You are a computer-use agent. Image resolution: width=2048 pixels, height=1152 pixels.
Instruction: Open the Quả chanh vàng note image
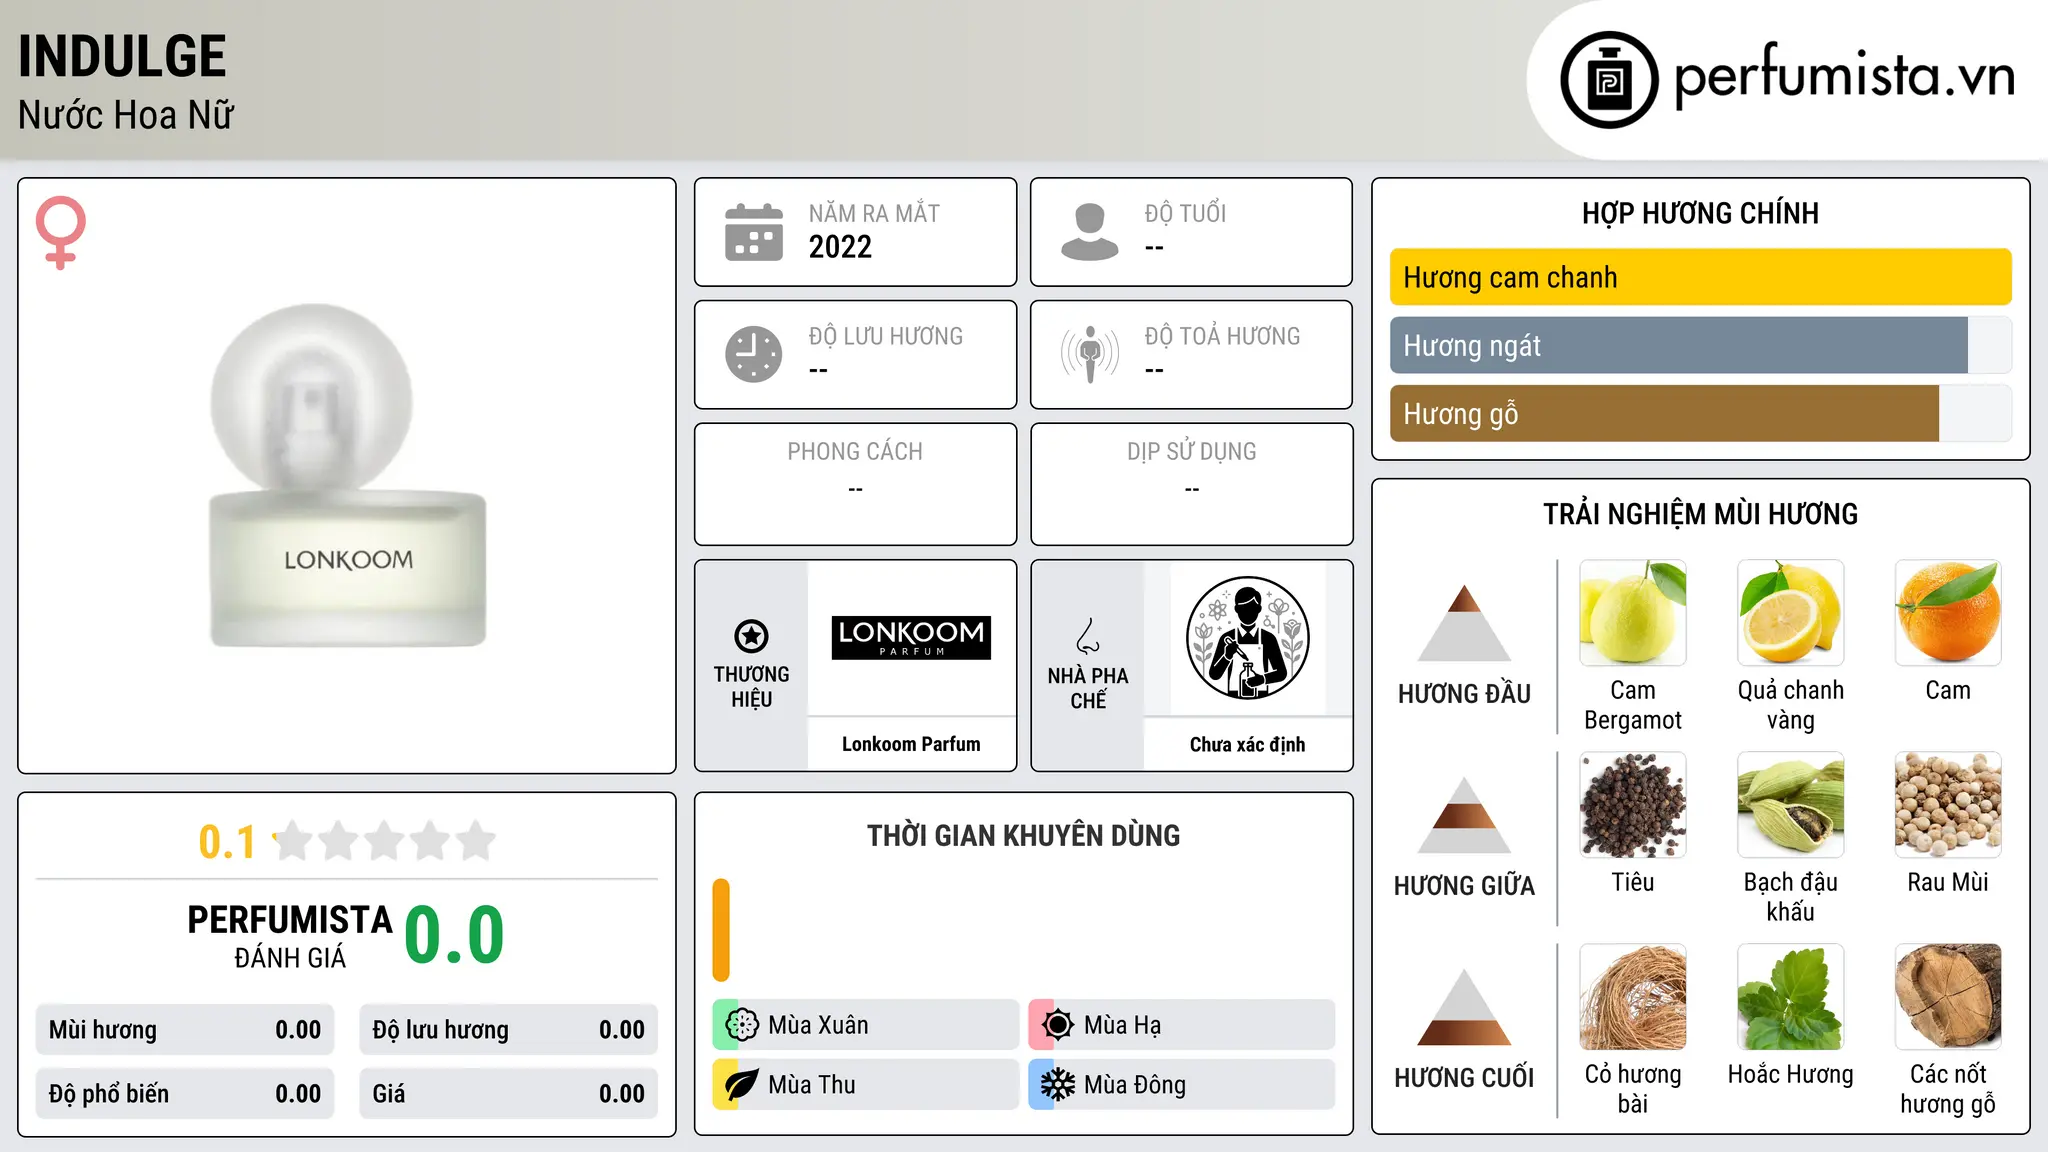[x=1790, y=613]
